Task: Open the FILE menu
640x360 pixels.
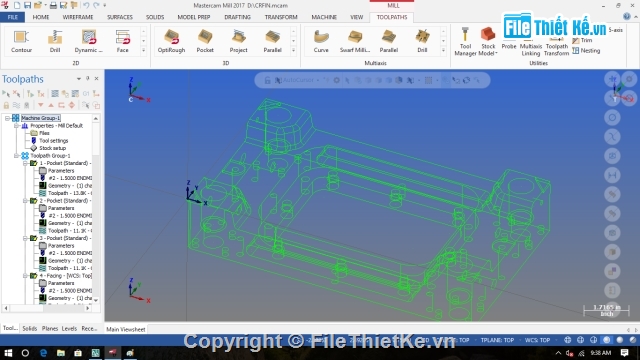Action: (x=13, y=17)
